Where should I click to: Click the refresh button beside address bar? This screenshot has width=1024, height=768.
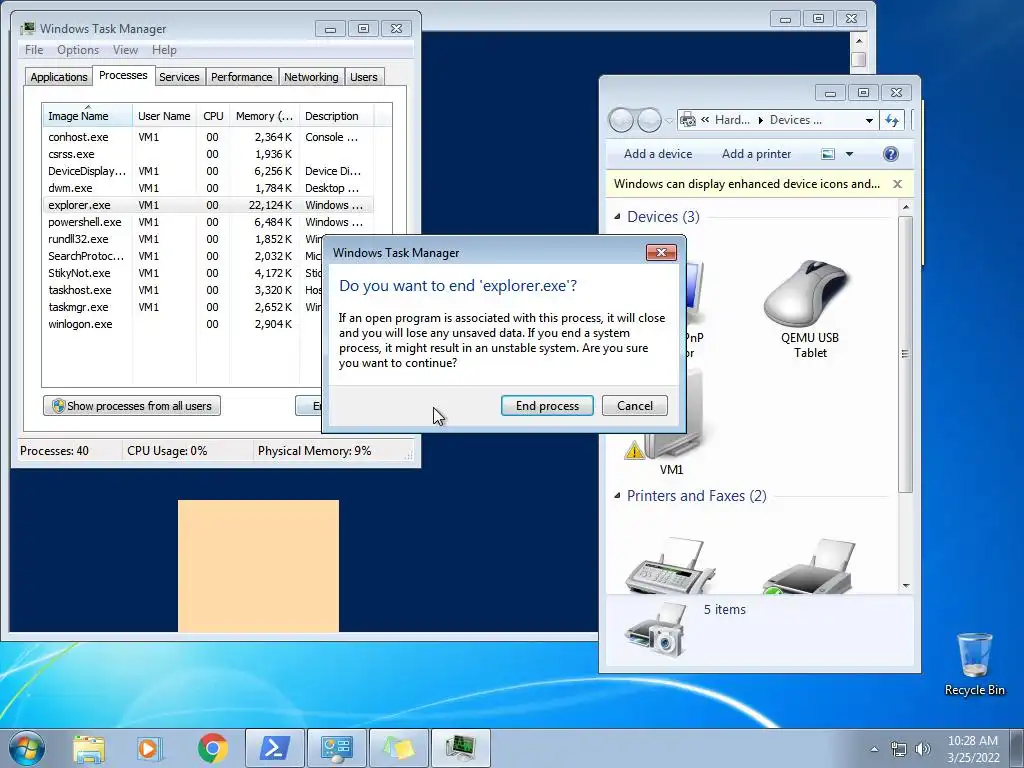pos(891,120)
